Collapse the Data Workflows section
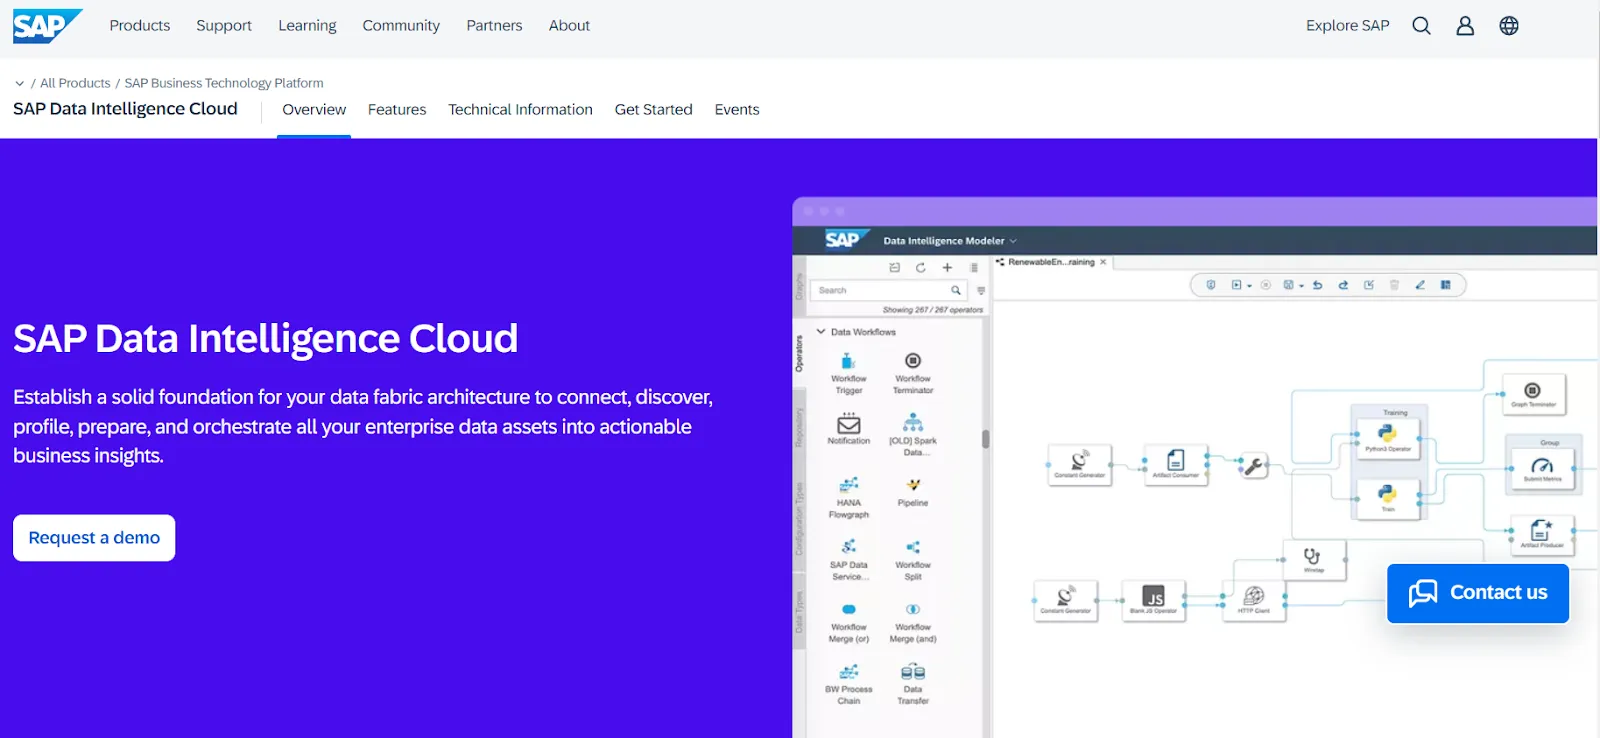1600x738 pixels. [x=821, y=332]
